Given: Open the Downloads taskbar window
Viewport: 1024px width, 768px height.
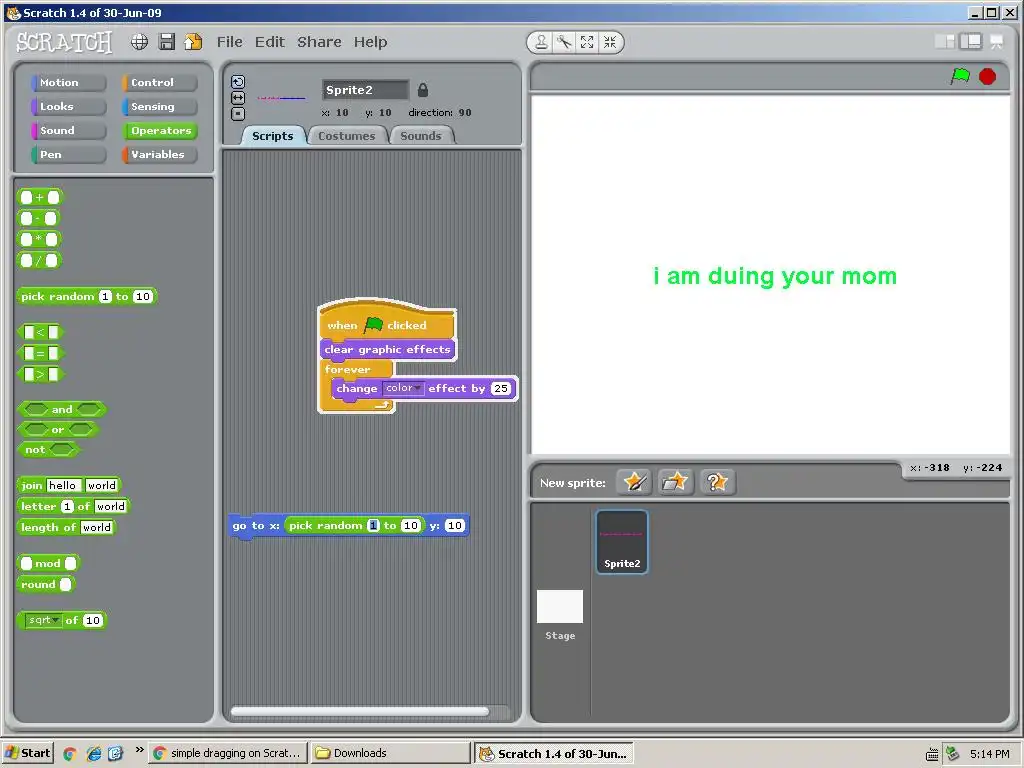Looking at the screenshot, I should (x=390, y=753).
